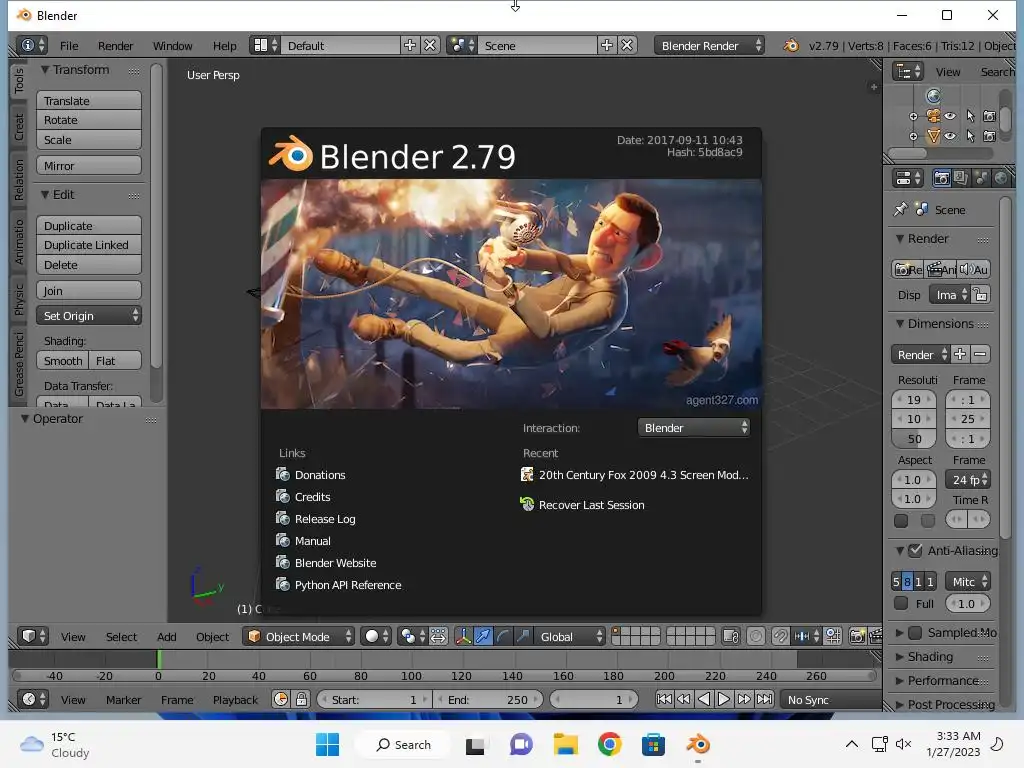Open File Explorer from the taskbar

coord(566,744)
